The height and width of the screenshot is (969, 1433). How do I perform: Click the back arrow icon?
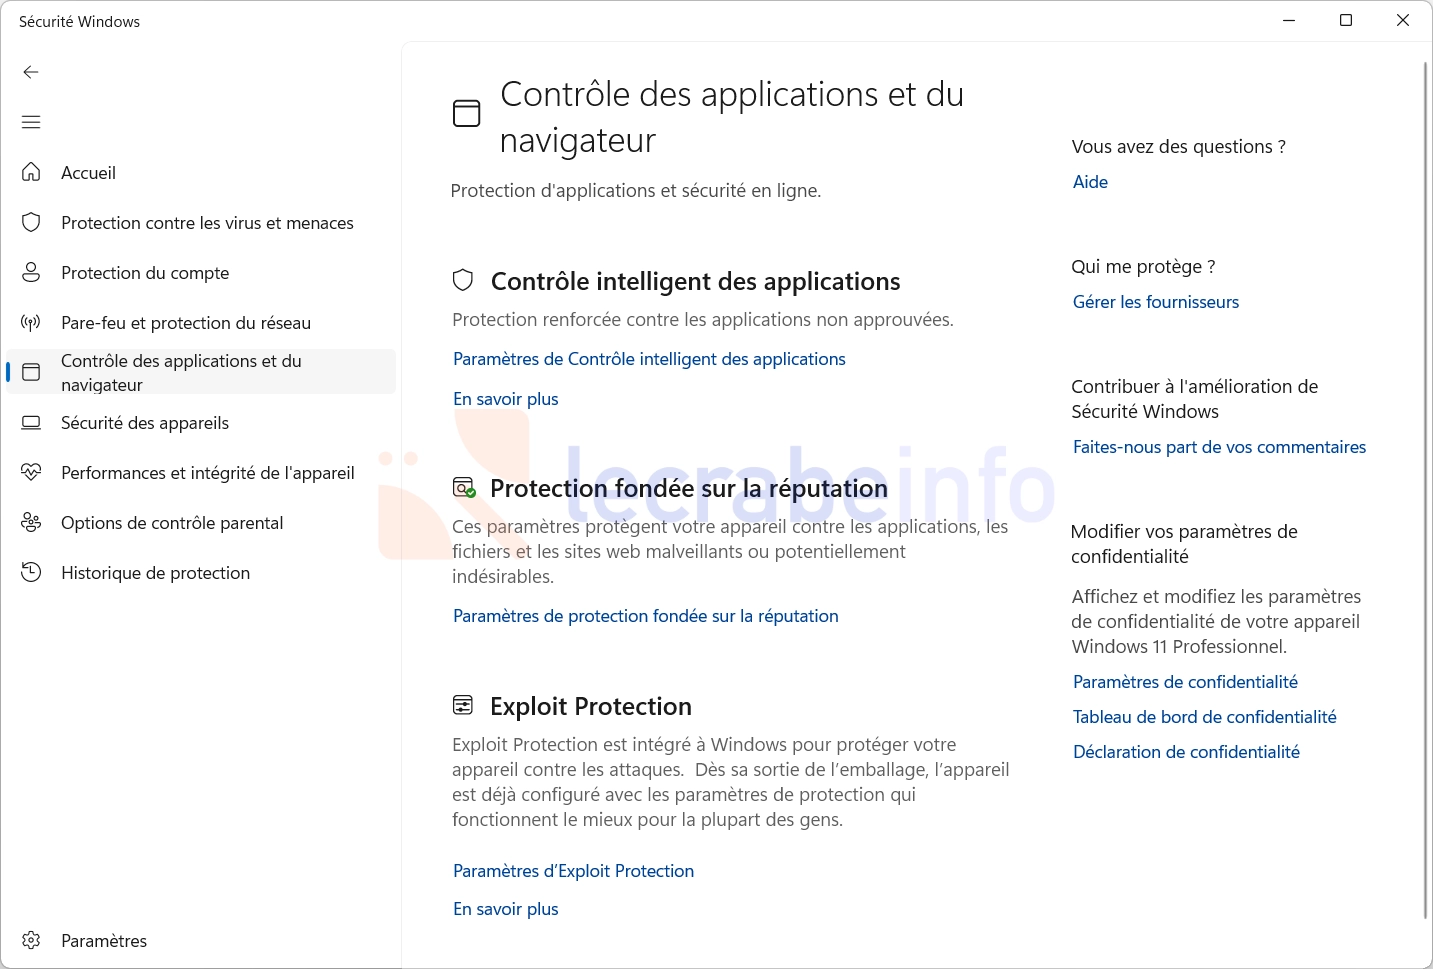coord(31,72)
